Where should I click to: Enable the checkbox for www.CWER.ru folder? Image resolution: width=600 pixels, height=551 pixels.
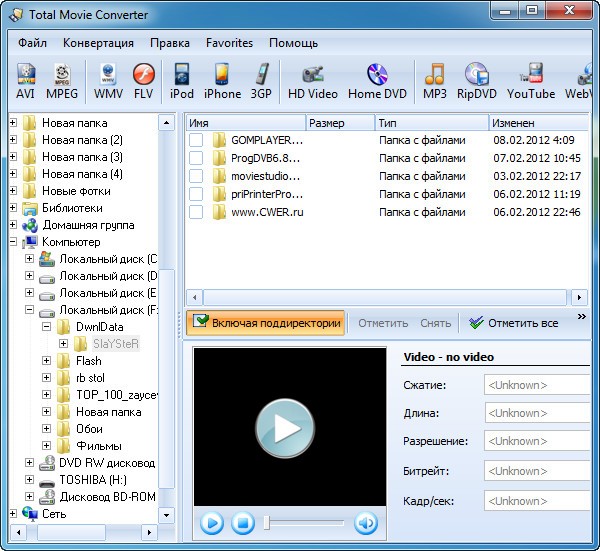click(196, 213)
